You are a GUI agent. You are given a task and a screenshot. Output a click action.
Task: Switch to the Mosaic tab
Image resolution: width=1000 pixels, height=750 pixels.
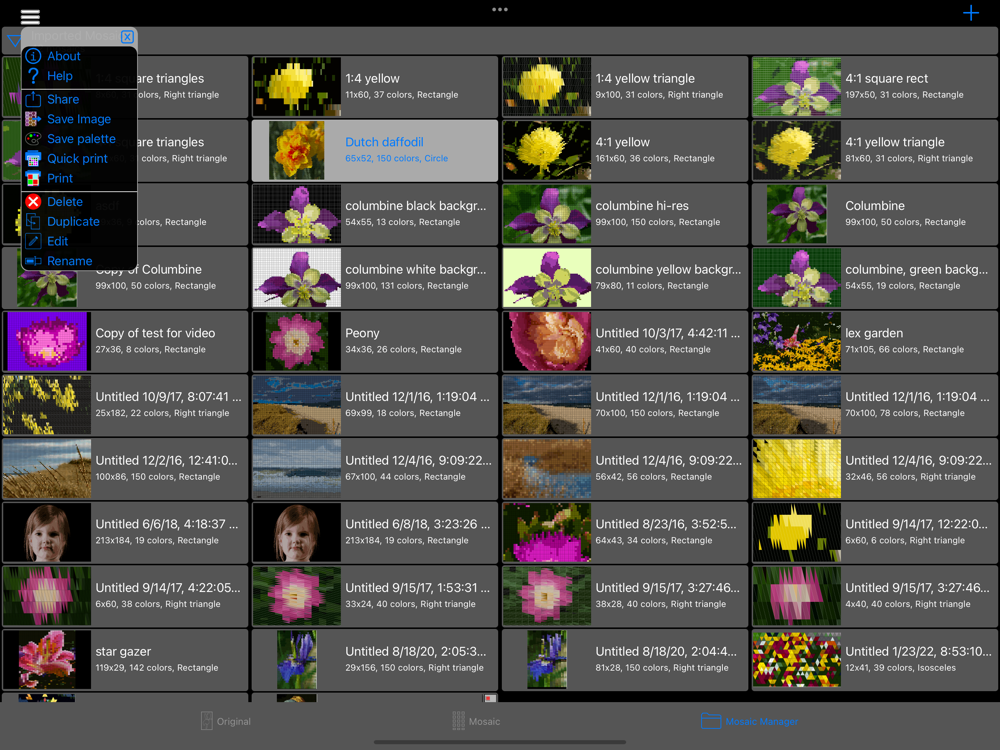pyautogui.click(x=476, y=721)
